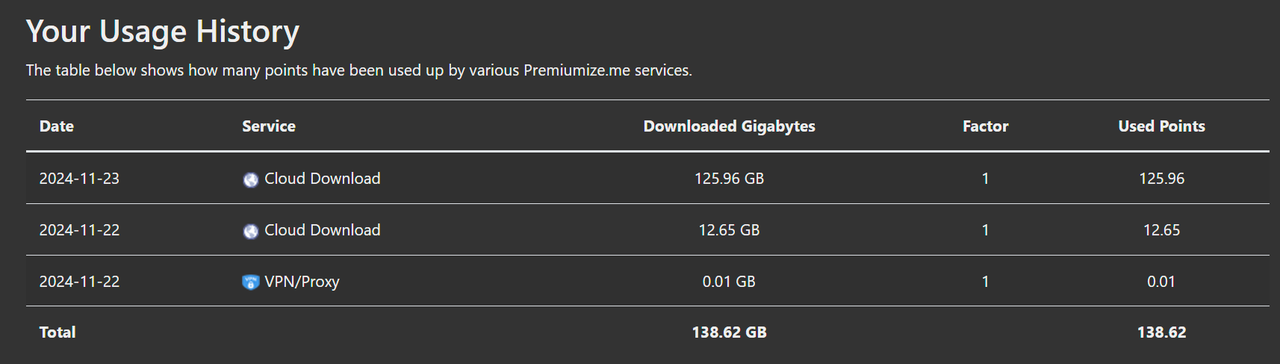Click the 0.01 GB downloaded value
Image resolution: width=1280 pixels, height=364 pixels.
729,282
